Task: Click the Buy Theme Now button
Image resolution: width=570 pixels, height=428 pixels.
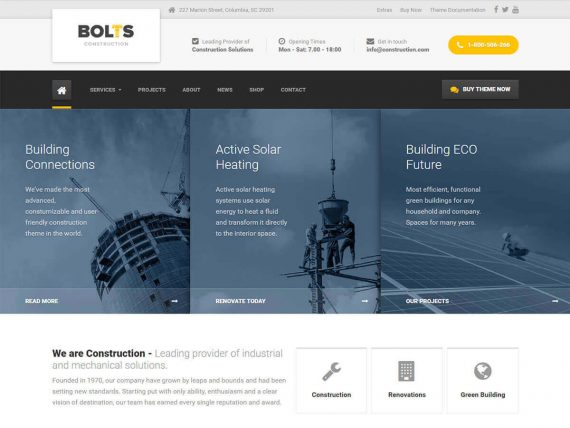Action: pyautogui.click(x=480, y=89)
